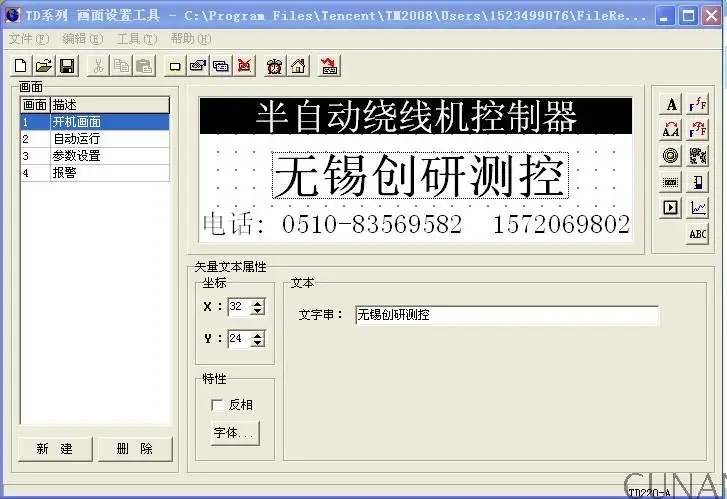Select the gears tool icon

coord(697,156)
